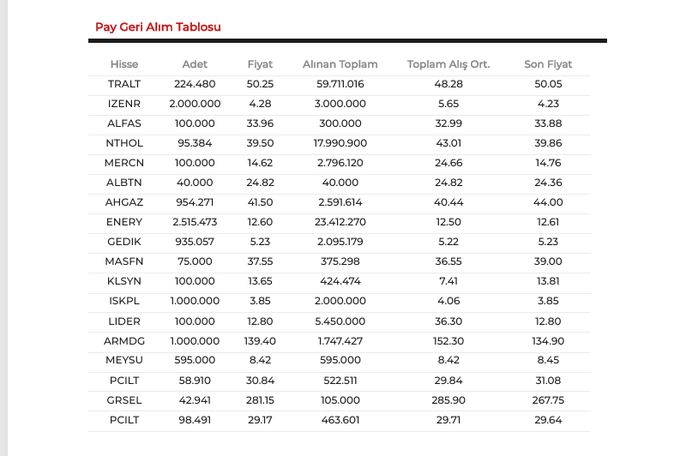Click the NTHOL ticker cell
Viewport: 680px width, 456px height.
(124, 143)
